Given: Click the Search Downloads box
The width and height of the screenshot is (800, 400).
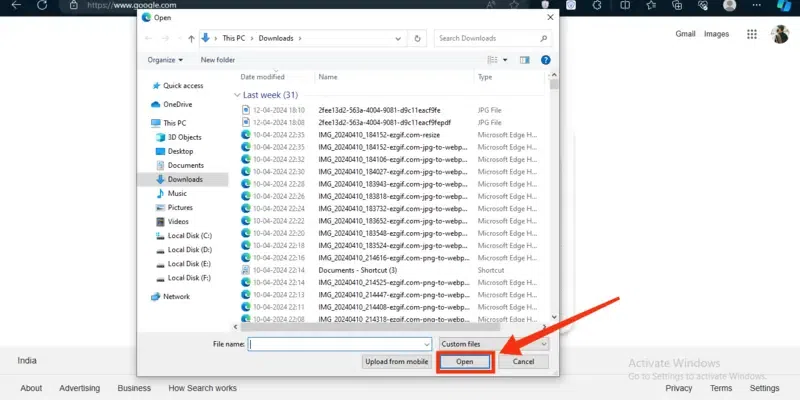Looking at the screenshot, I should tap(493, 38).
